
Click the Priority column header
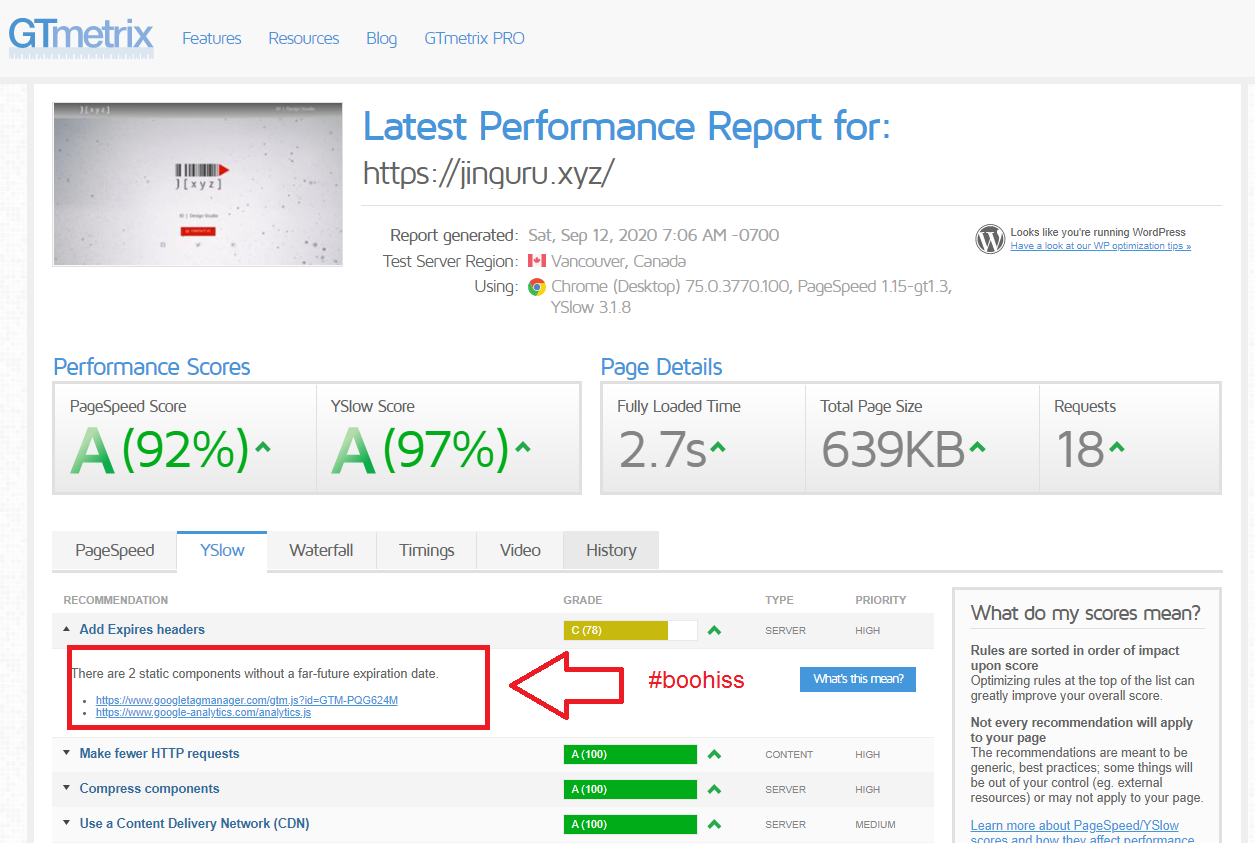tap(881, 600)
